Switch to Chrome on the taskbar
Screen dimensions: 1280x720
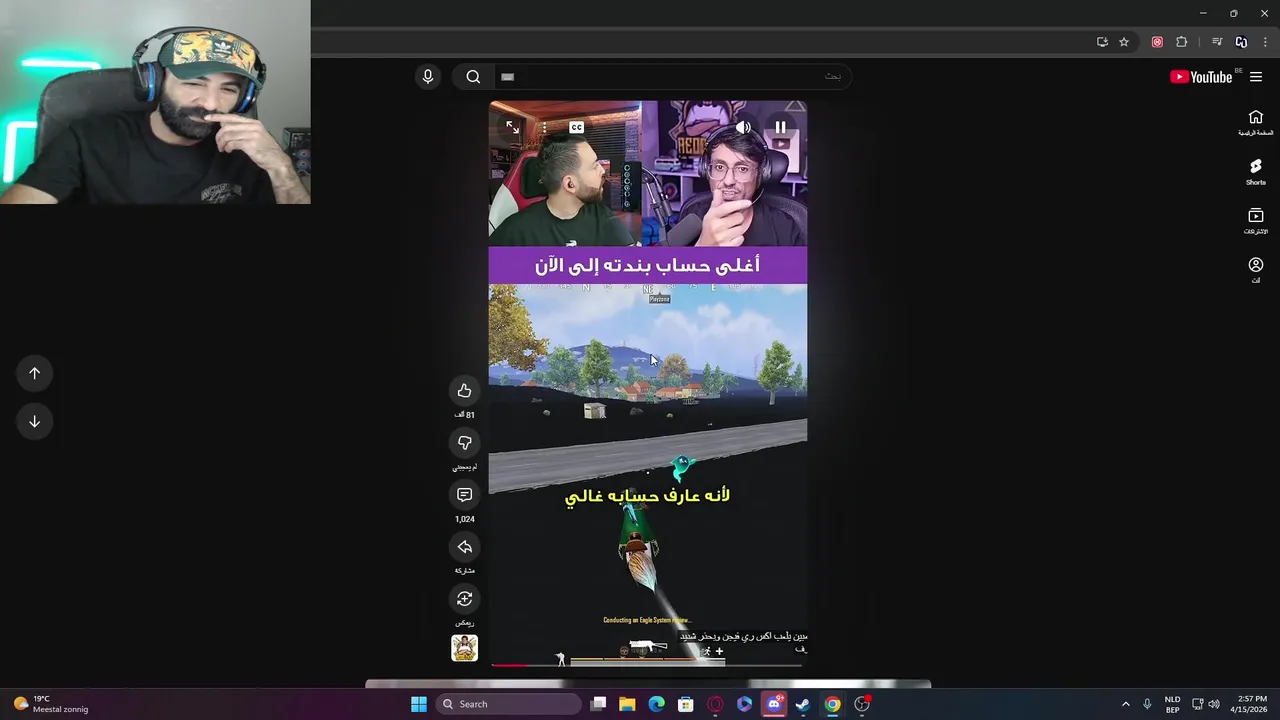[832, 704]
